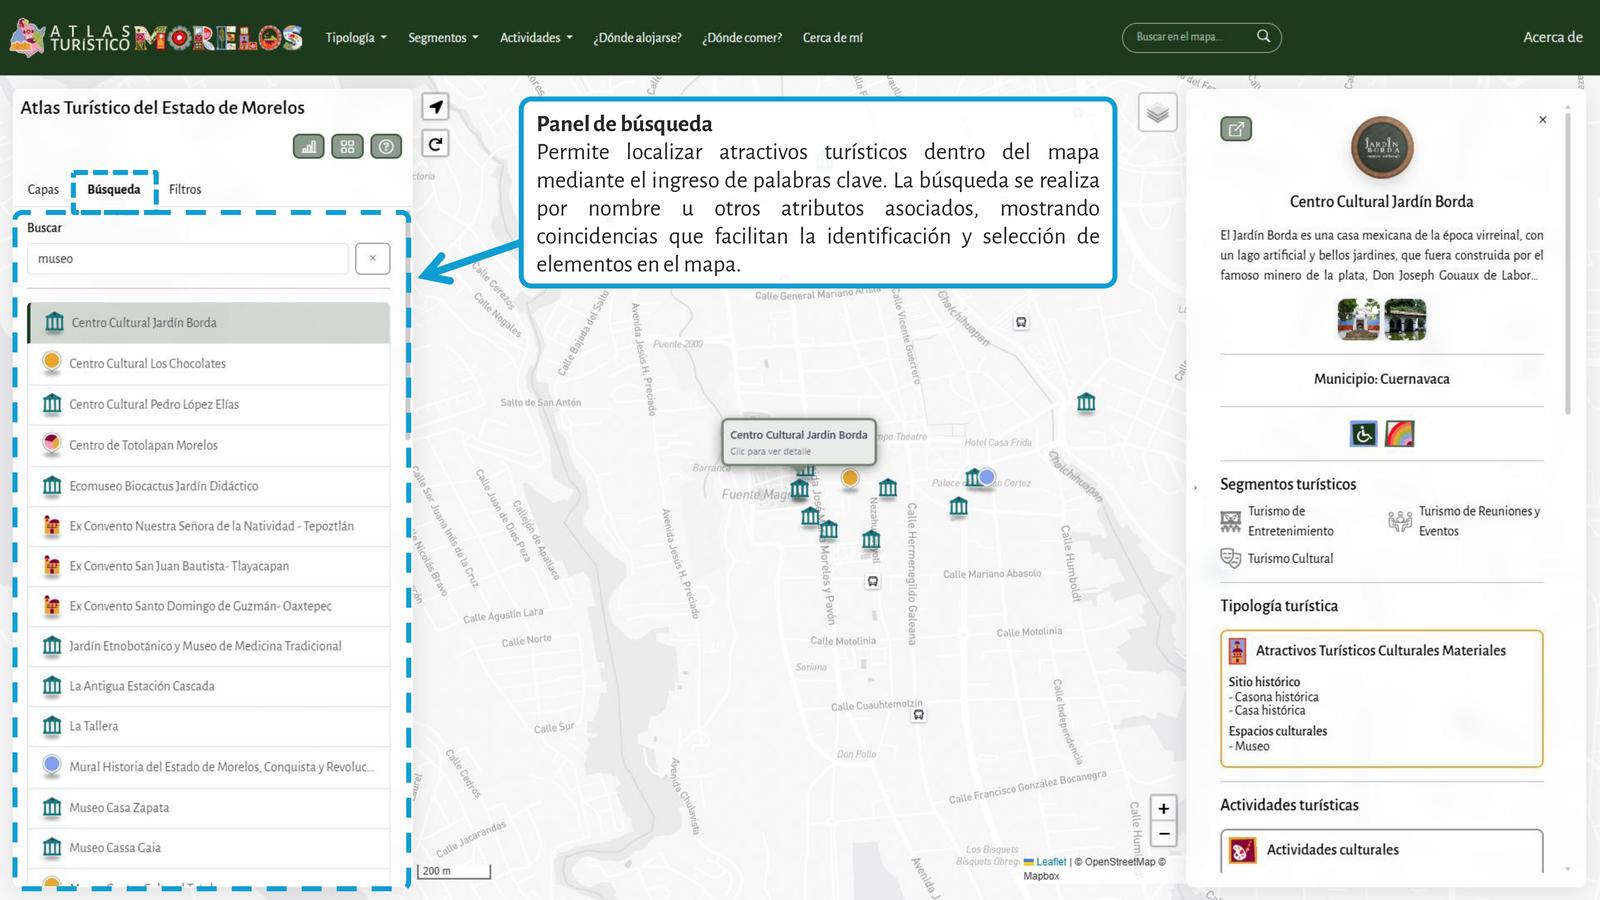Open the map layers switcher icon
The width and height of the screenshot is (1600, 900).
click(x=1157, y=113)
